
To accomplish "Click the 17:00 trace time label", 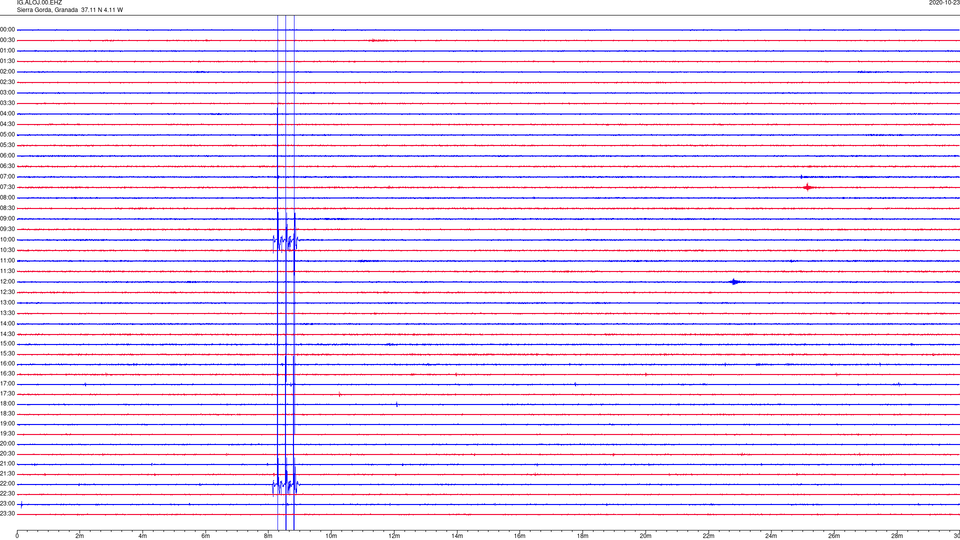I will click(x=7, y=384).
